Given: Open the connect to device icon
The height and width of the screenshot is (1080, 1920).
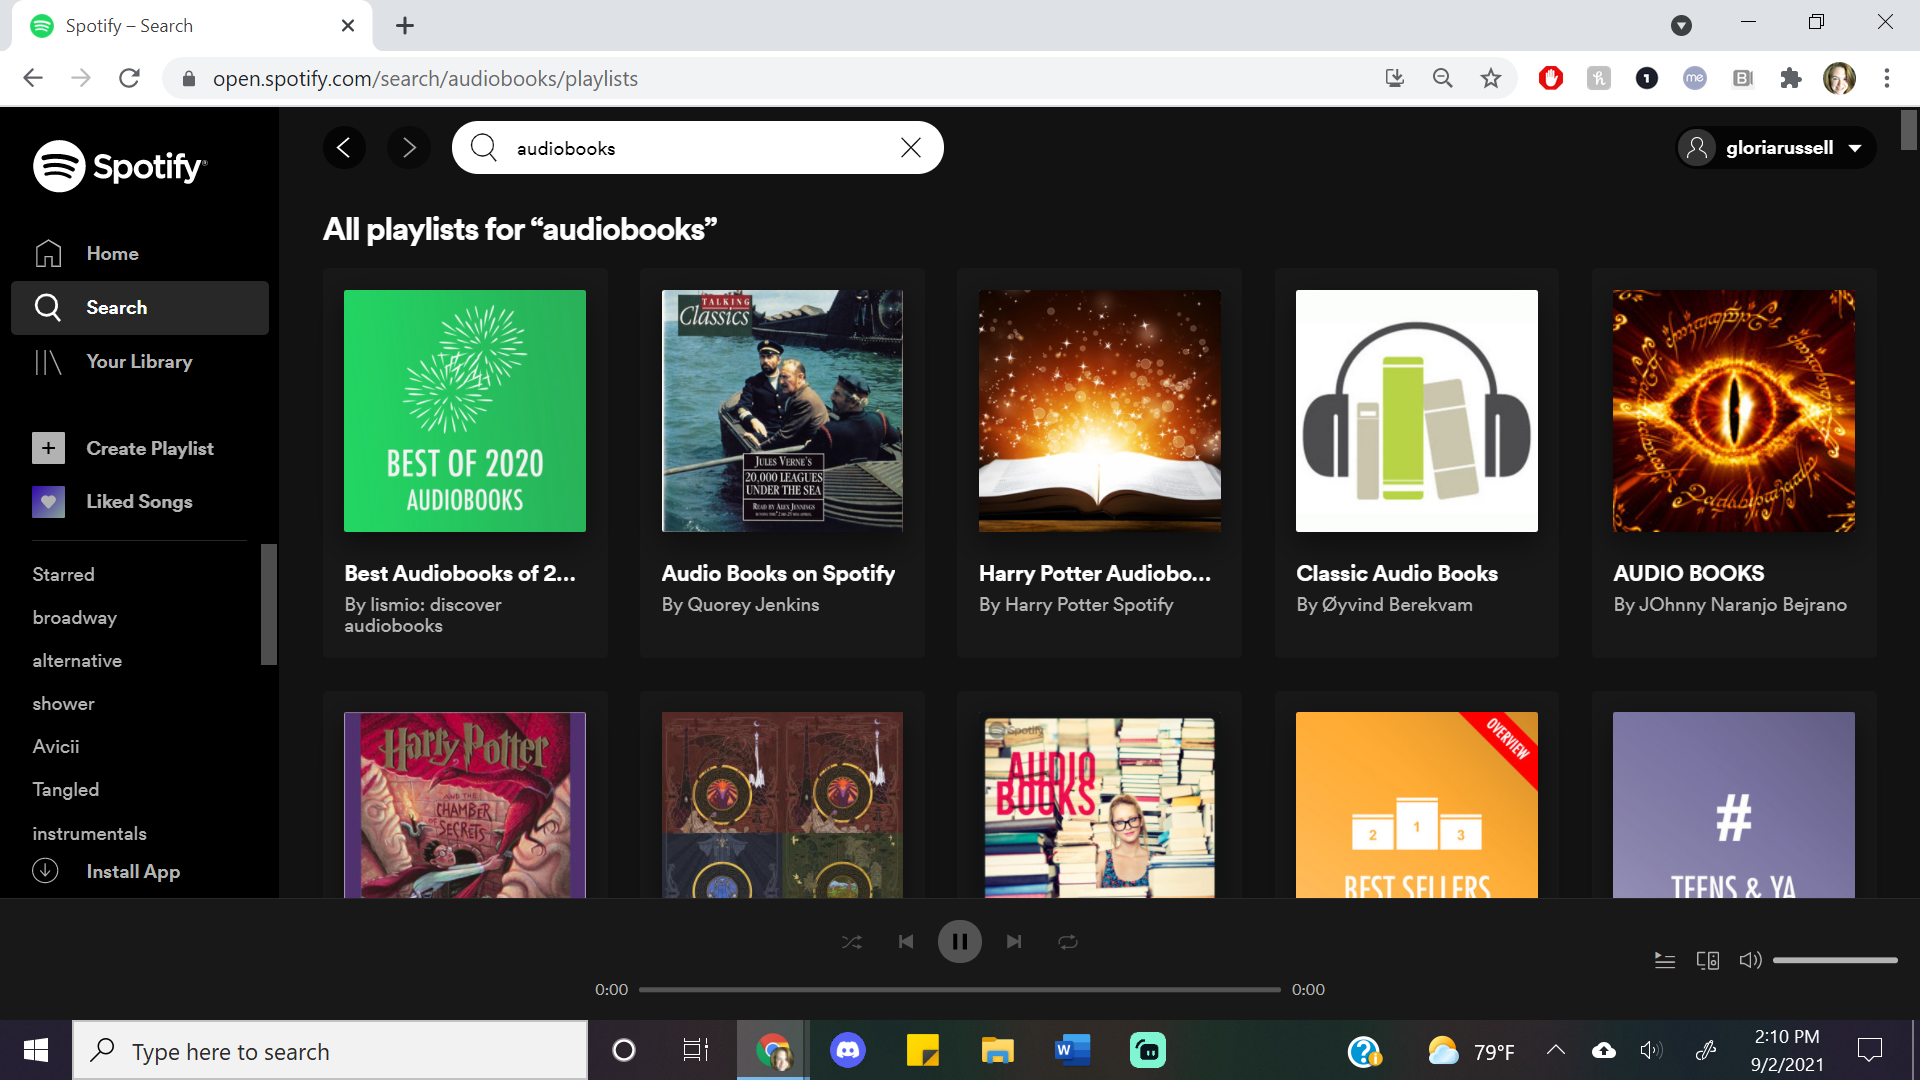Looking at the screenshot, I should point(1708,960).
